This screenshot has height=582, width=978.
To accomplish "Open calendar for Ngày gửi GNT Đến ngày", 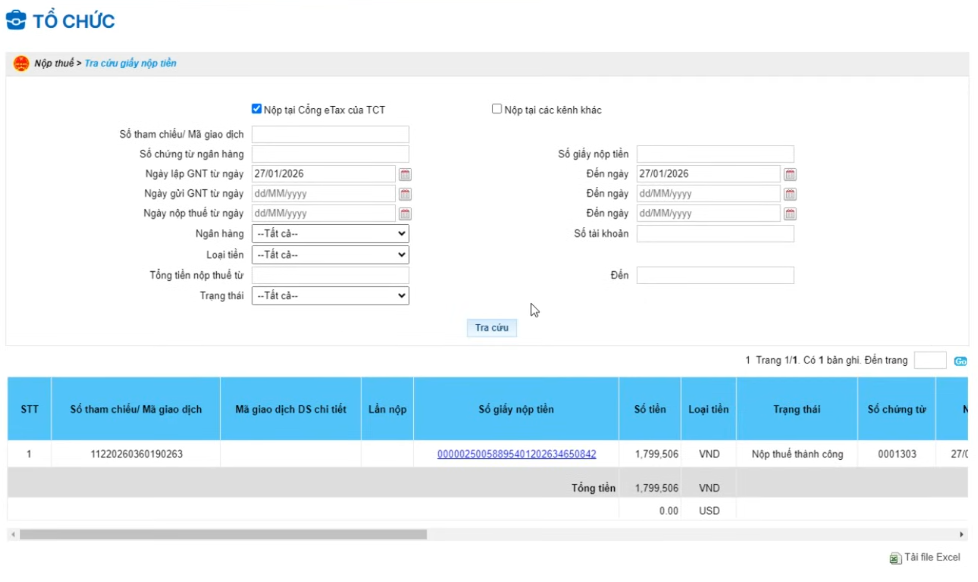I will [x=790, y=194].
